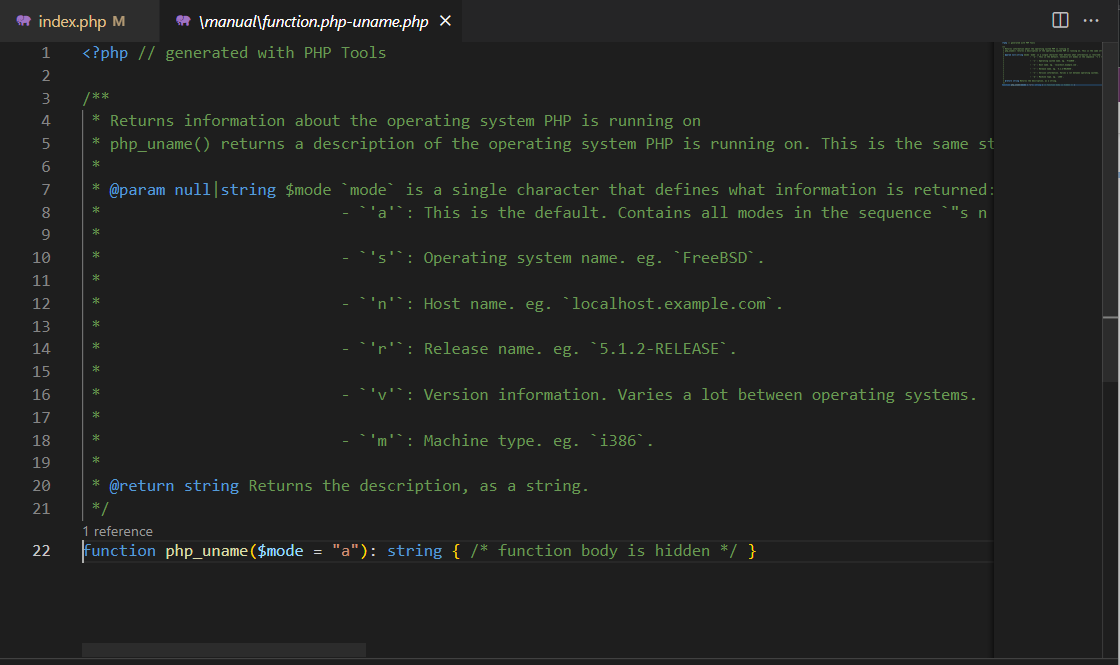1120x665 pixels.
Task: Click the comment 'function body is hidden'
Action: (604, 551)
